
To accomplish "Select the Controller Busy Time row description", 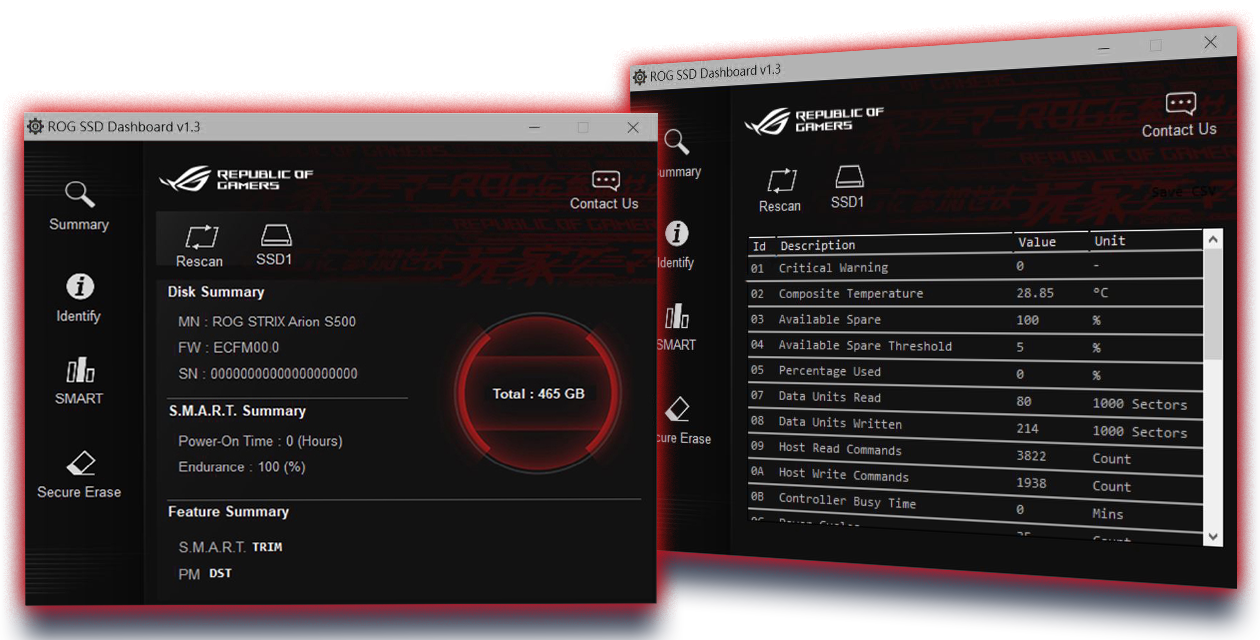I will click(847, 502).
